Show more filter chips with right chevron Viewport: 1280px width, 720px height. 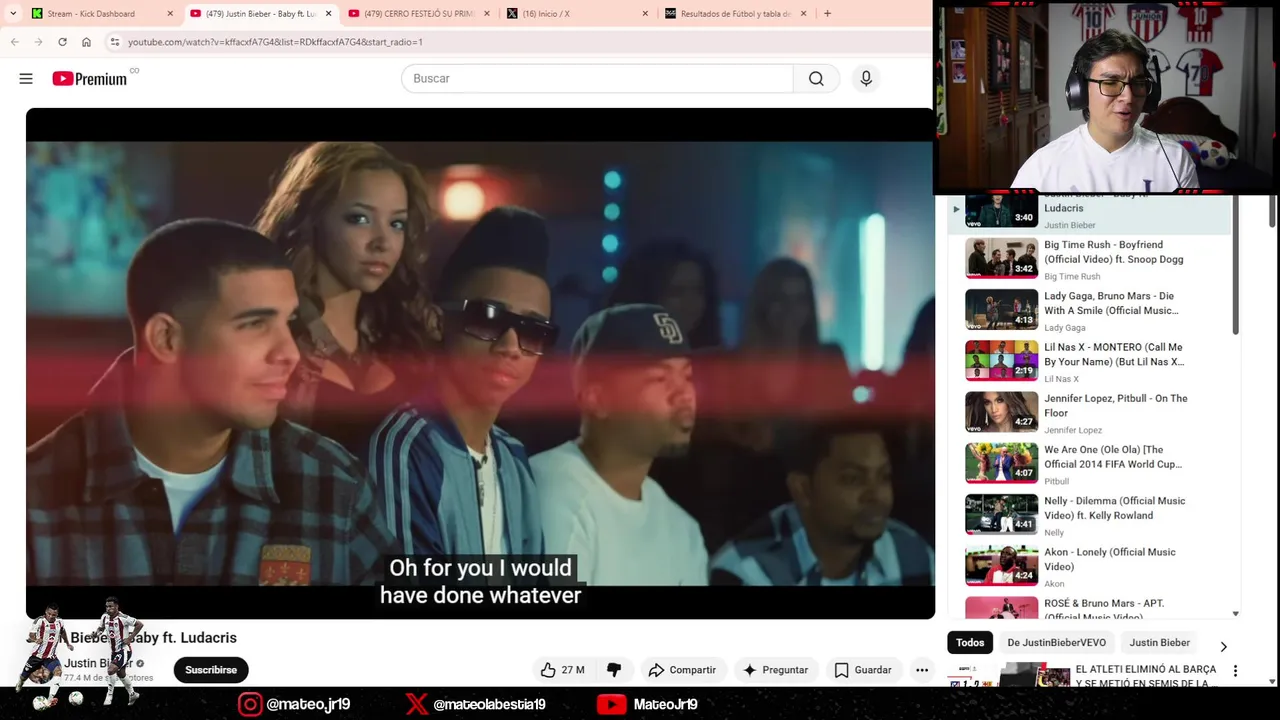coord(1223,646)
